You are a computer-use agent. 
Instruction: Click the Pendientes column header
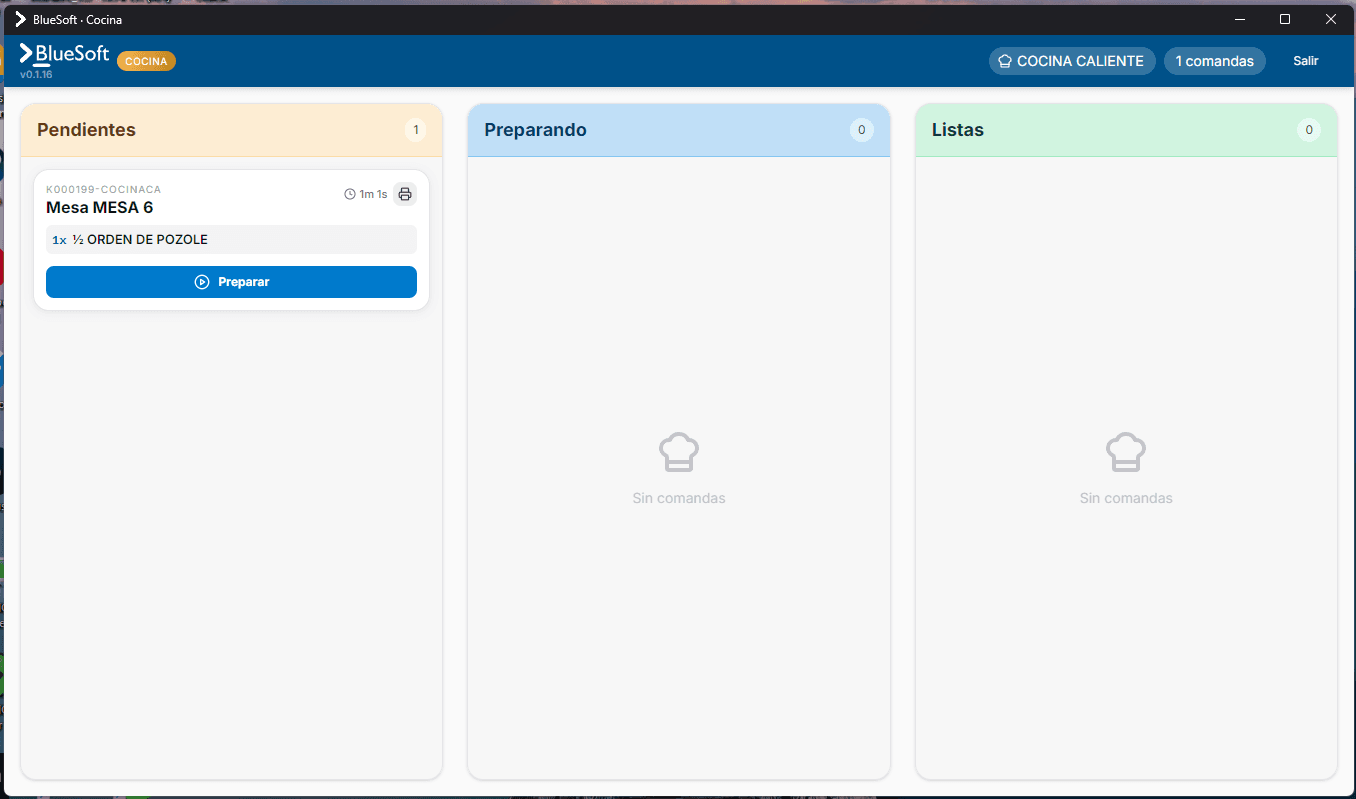[231, 130]
